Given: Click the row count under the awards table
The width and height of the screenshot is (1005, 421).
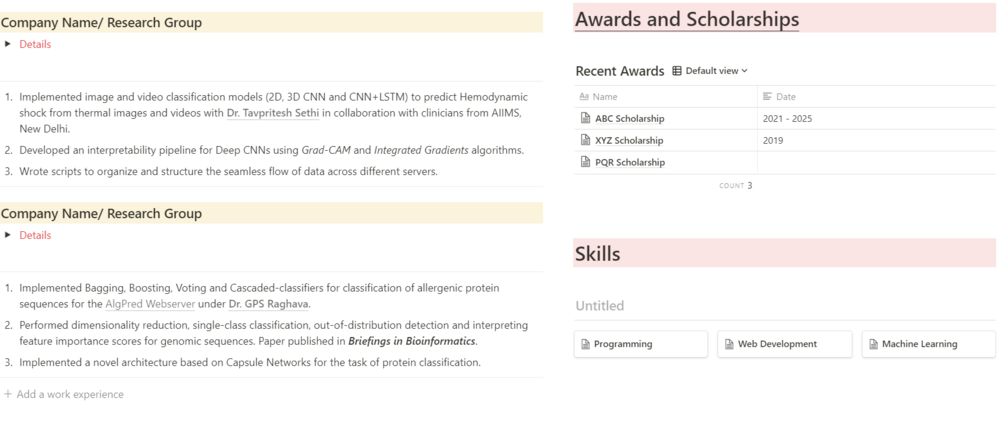Looking at the screenshot, I should [736, 185].
